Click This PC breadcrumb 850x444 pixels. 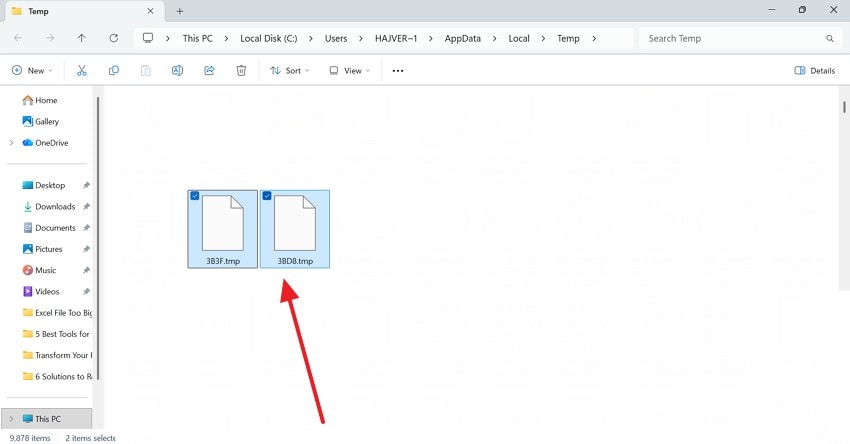click(x=197, y=38)
